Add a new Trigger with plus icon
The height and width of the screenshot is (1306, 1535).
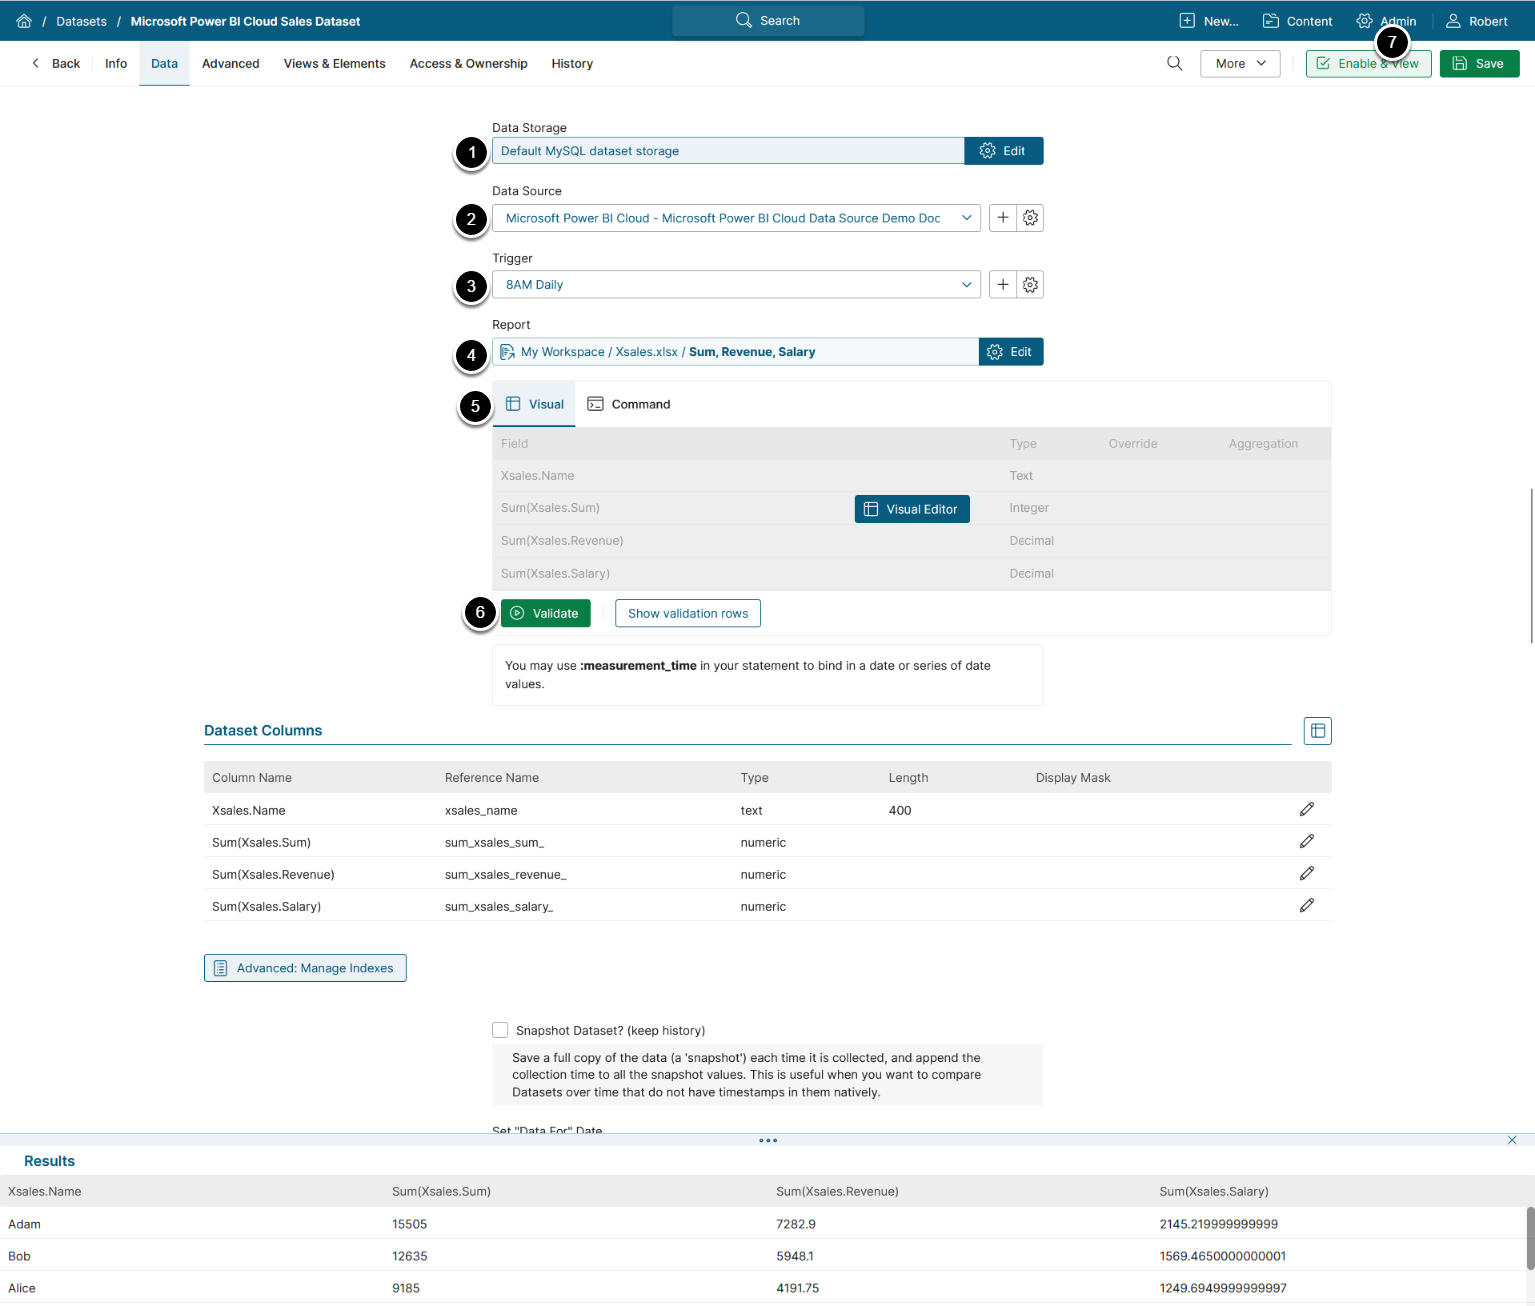pos(1002,285)
